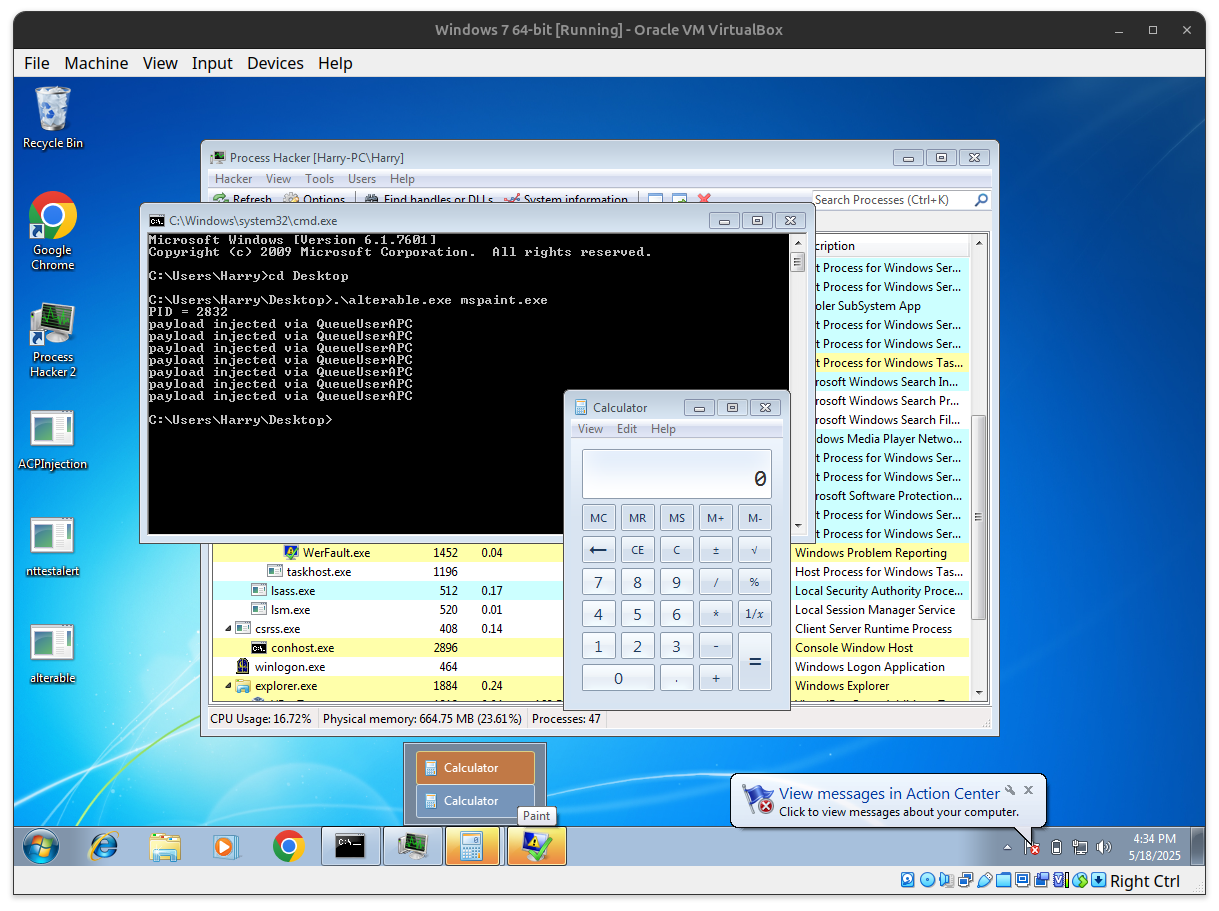1219x911 pixels.
Task: Switch to cmd window via taskbar
Action: [351, 847]
